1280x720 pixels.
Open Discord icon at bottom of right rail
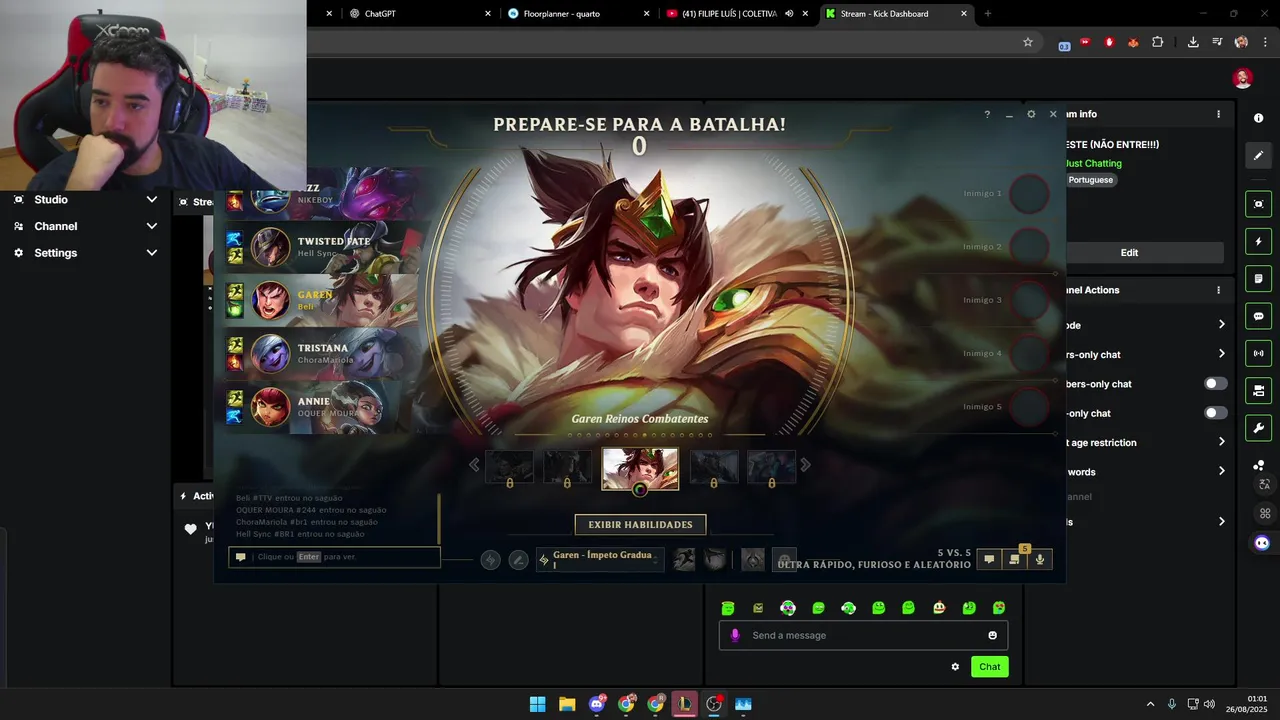coord(1262,543)
